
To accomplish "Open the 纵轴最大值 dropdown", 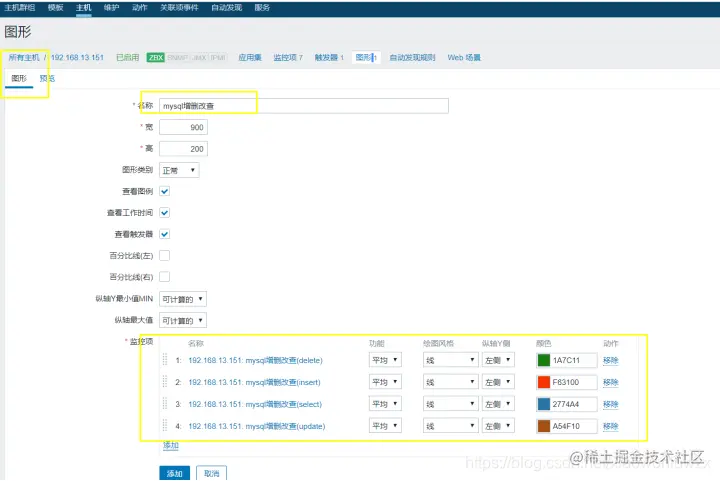I will coord(183,320).
